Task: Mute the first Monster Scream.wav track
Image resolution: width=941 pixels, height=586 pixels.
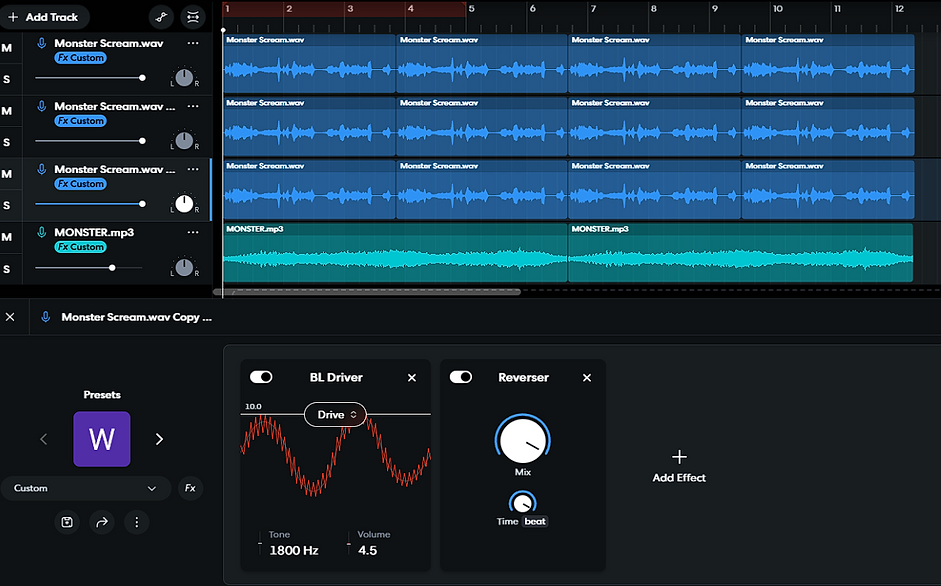Action: 7,48
